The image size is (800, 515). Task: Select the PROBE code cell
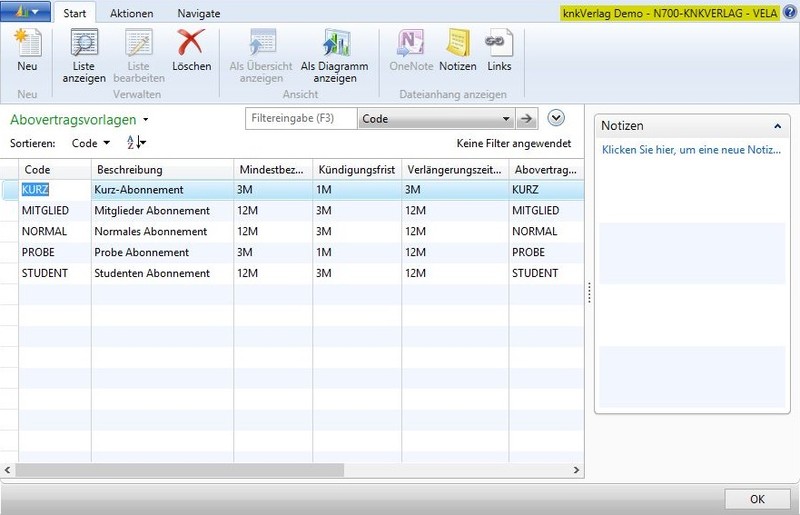pos(55,252)
